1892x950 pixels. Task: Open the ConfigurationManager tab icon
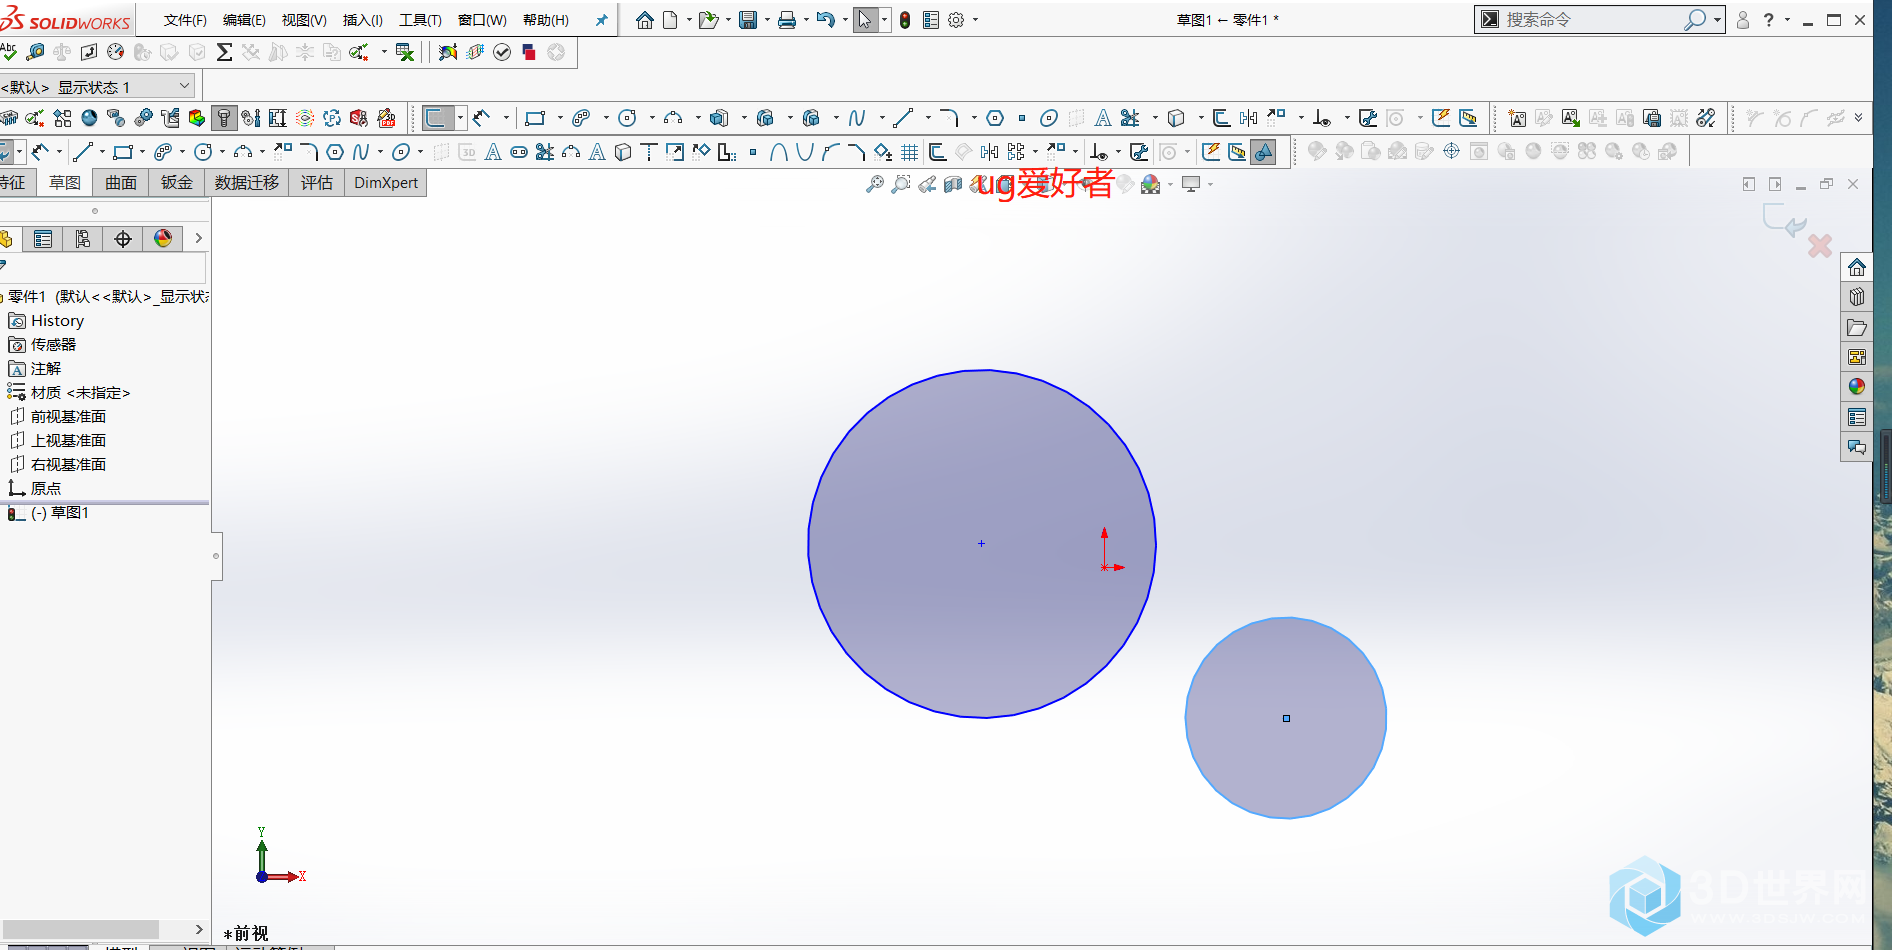click(83, 239)
